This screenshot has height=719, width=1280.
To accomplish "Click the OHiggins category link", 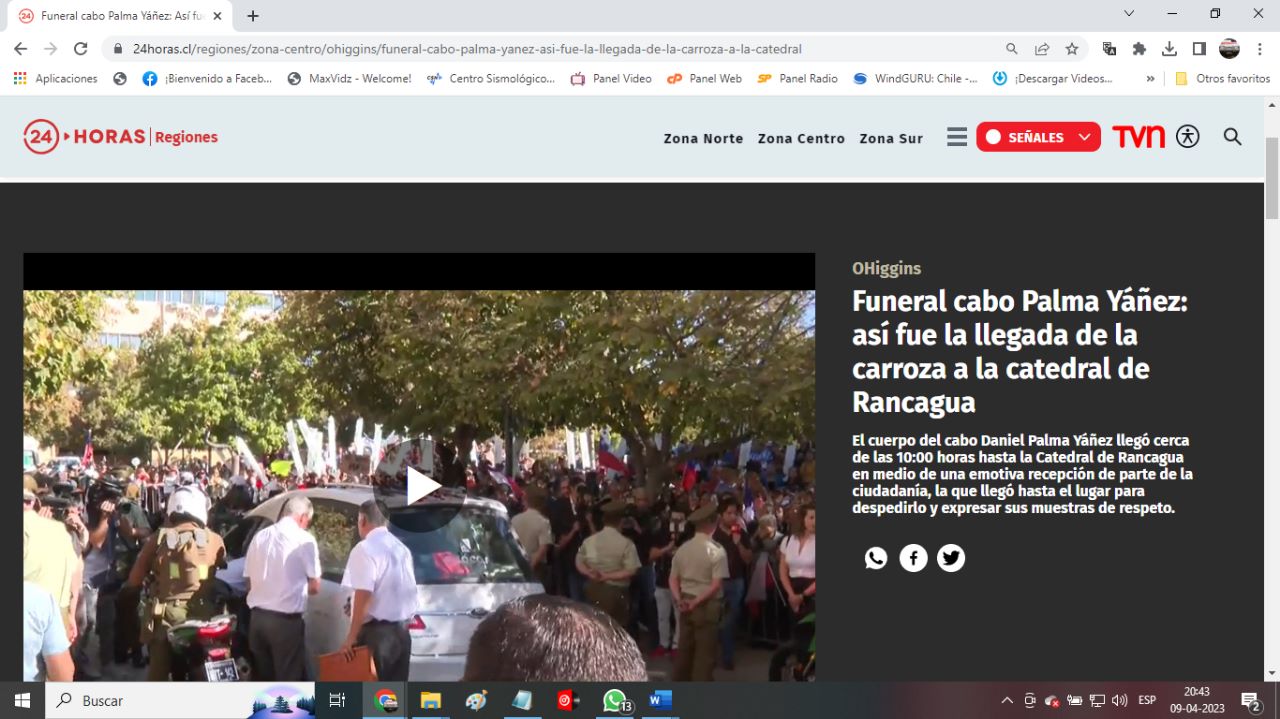I will pyautogui.click(x=886, y=268).
